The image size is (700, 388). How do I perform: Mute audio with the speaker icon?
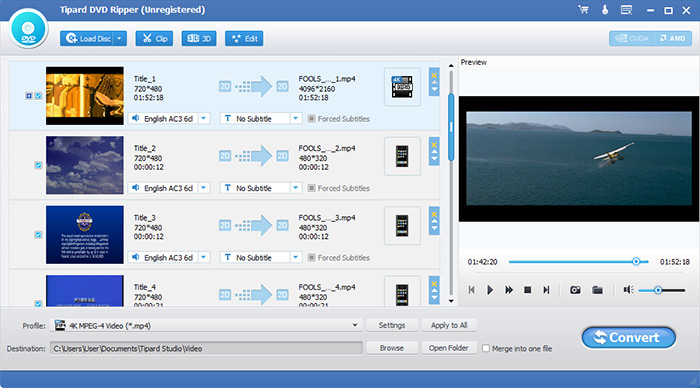coord(629,290)
